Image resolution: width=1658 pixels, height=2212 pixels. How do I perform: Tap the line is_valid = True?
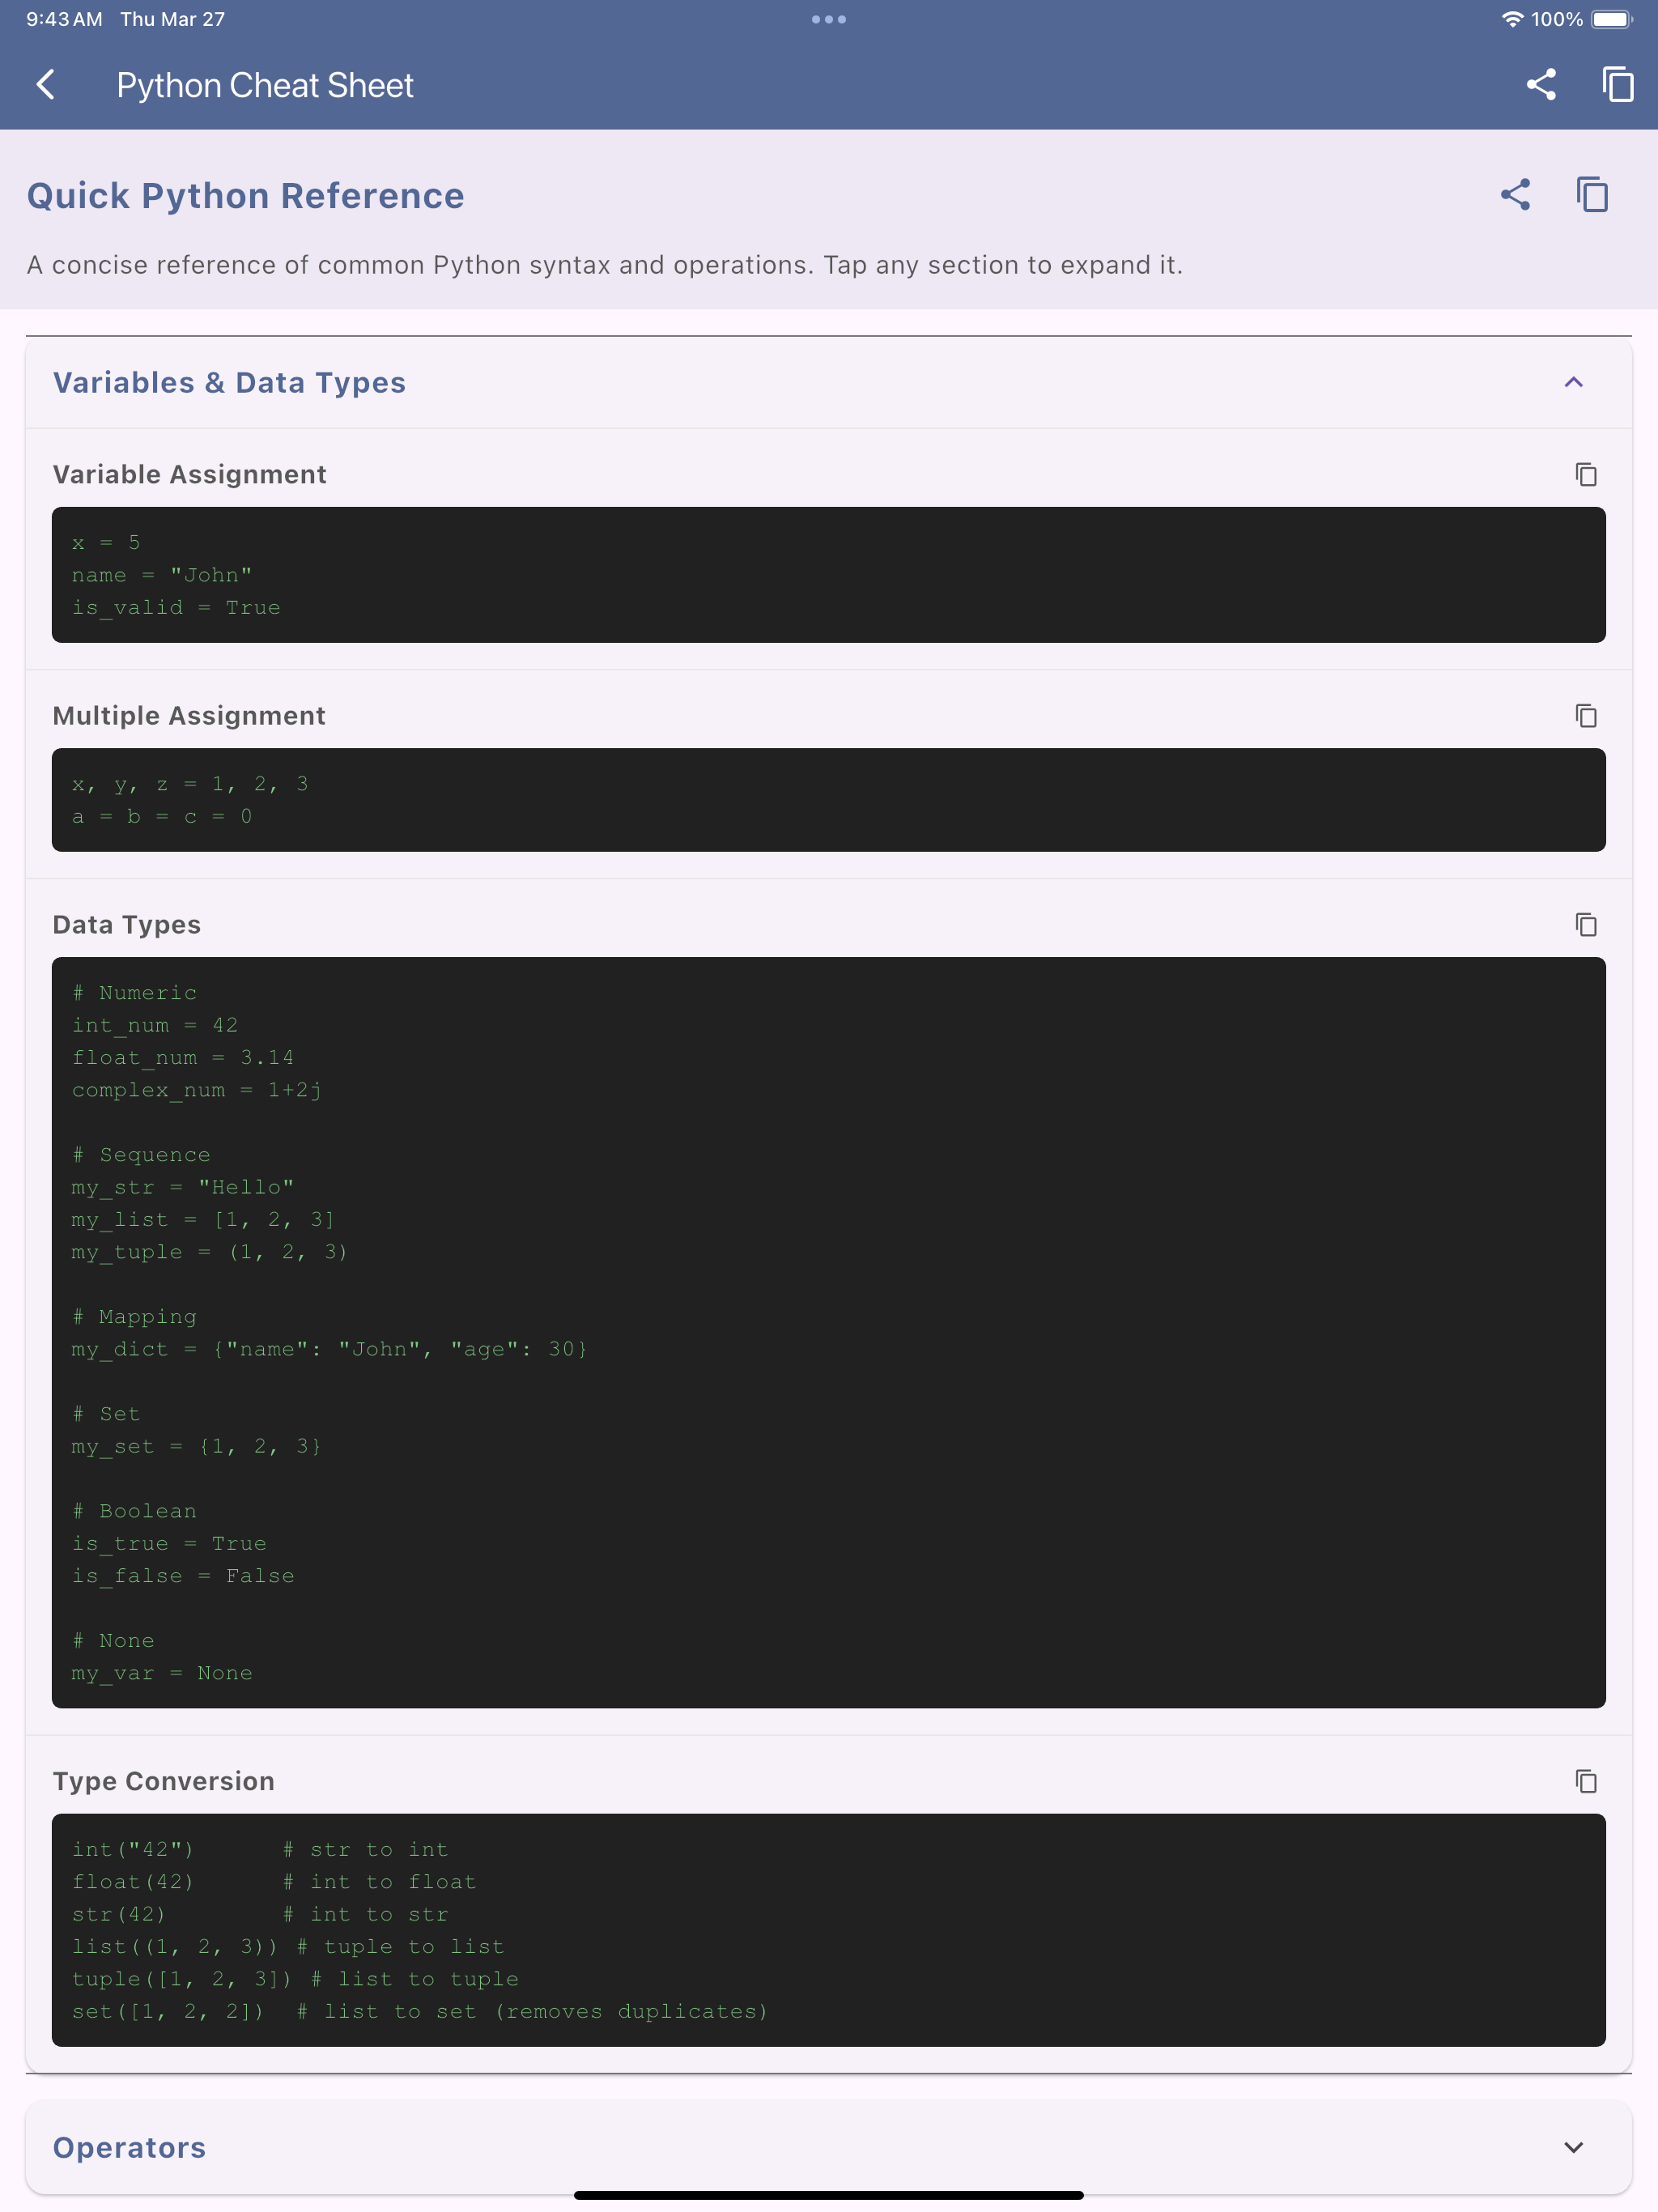point(176,607)
